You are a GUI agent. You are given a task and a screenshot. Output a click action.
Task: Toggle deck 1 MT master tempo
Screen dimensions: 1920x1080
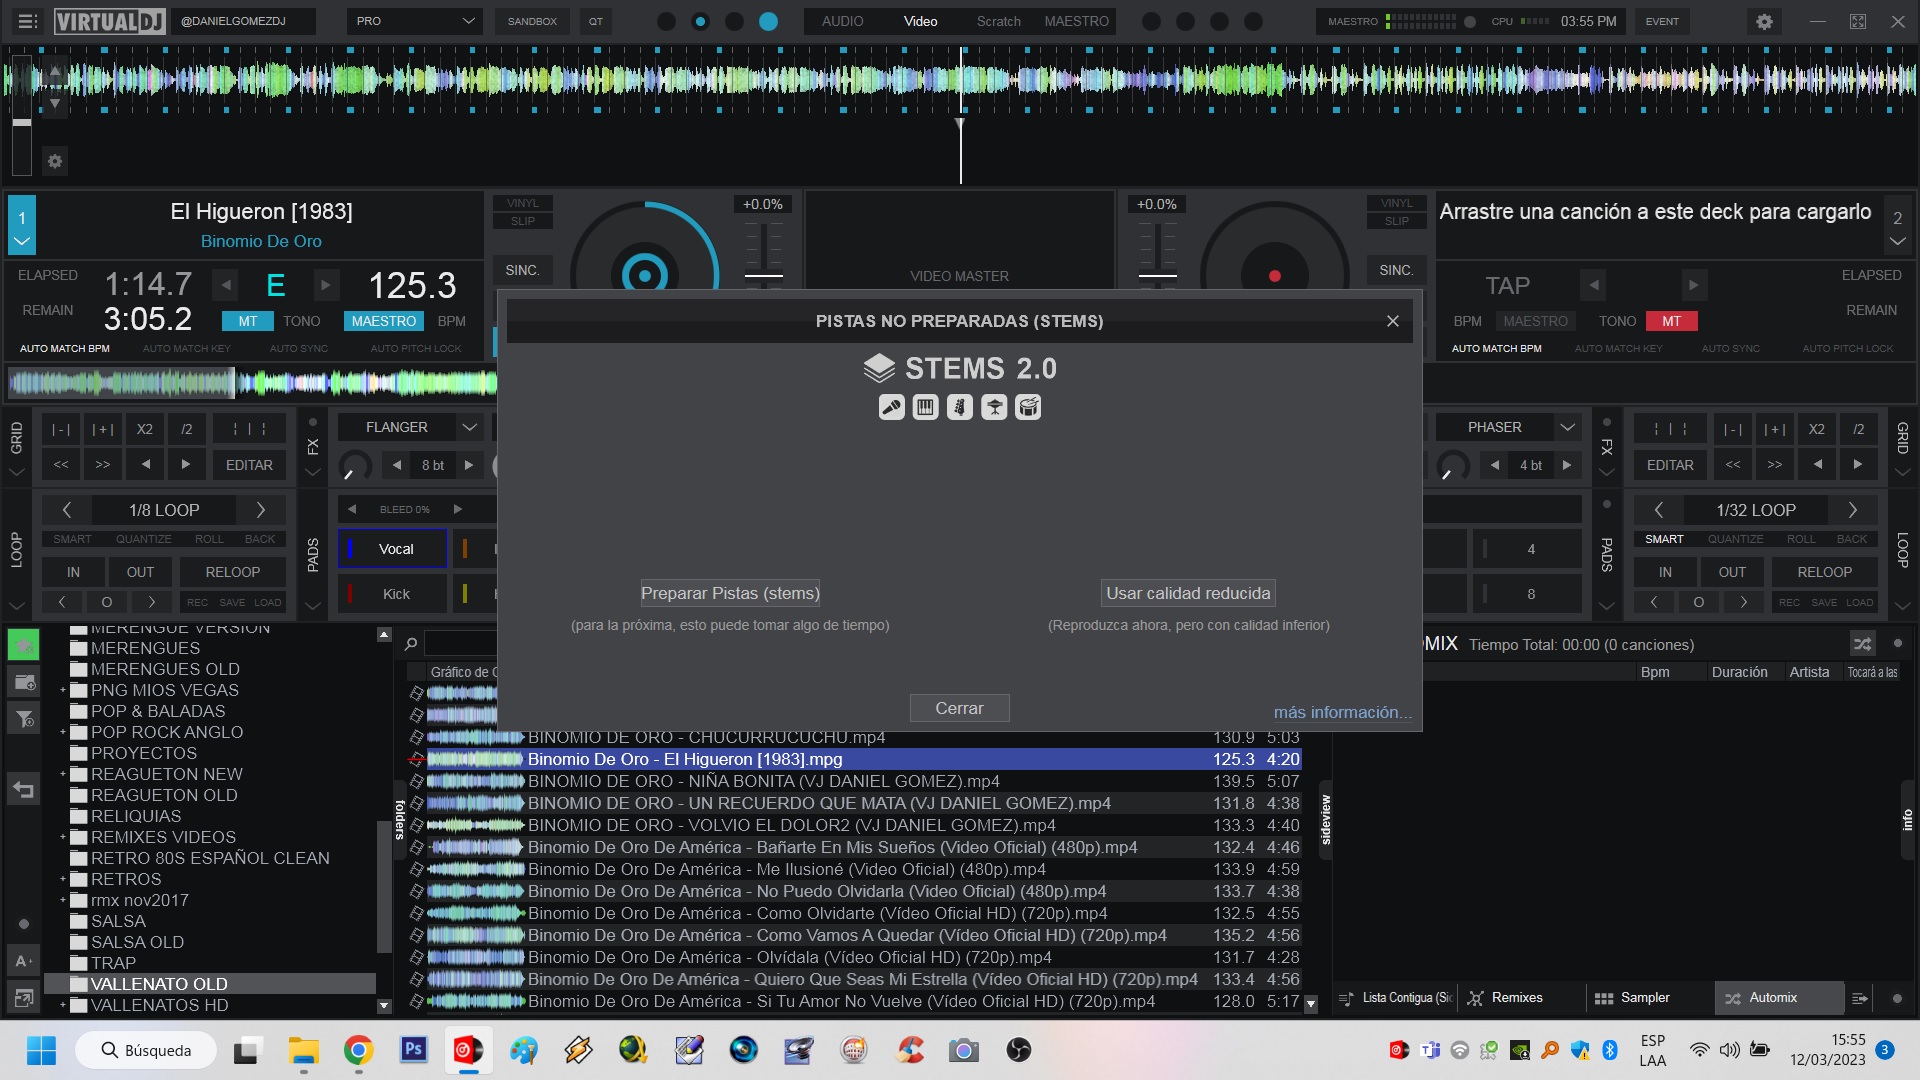[248, 321]
